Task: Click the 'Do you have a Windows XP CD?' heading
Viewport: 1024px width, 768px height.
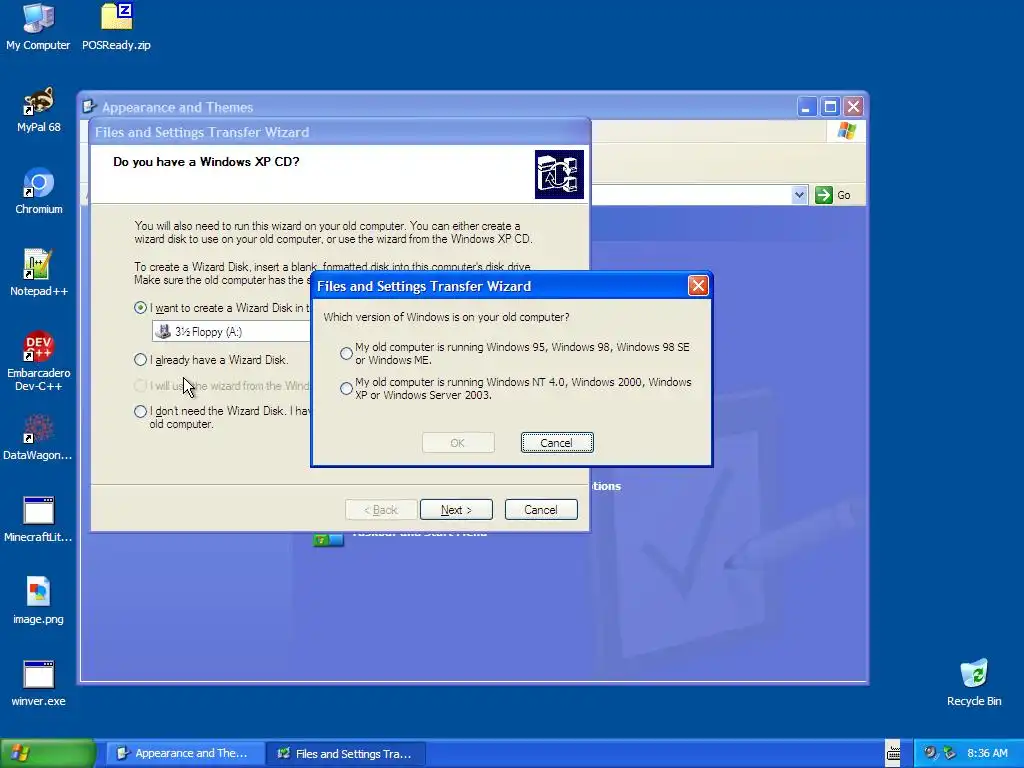Action: [206, 161]
